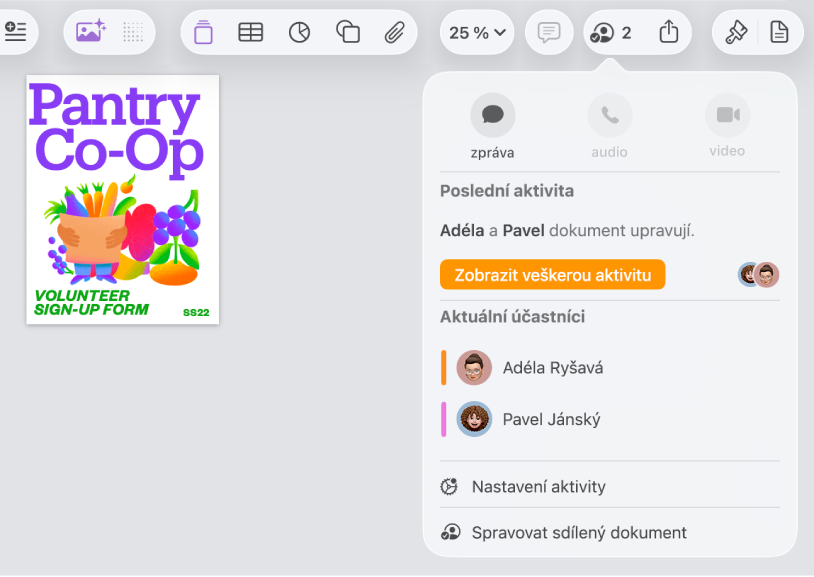Click Adéla Ryšavá's avatar picture
The width and height of the screenshot is (814, 577).
click(x=474, y=368)
